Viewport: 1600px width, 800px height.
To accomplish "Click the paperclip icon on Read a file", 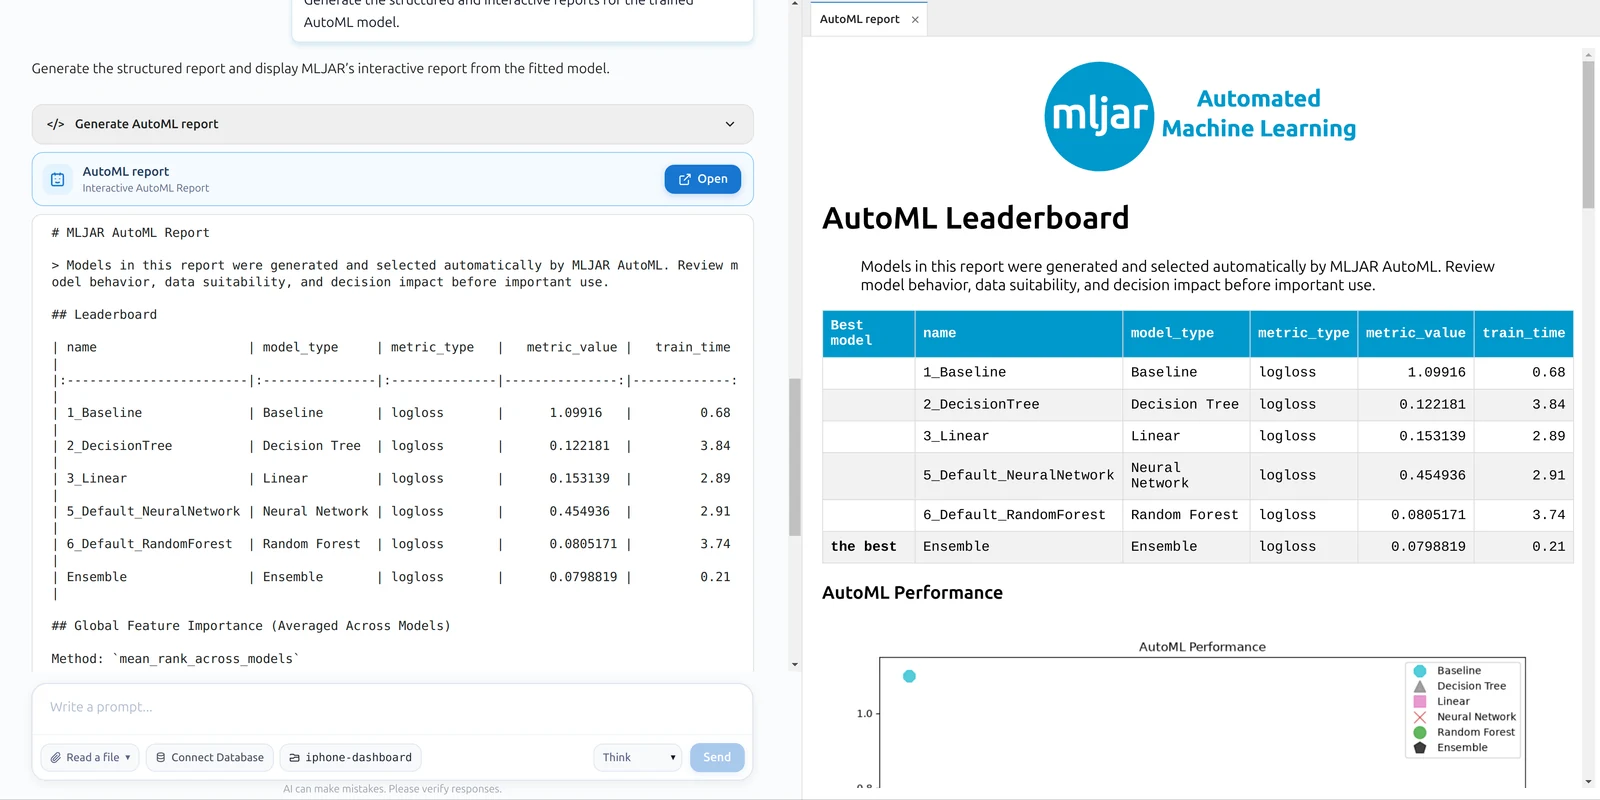I will click(x=56, y=758).
